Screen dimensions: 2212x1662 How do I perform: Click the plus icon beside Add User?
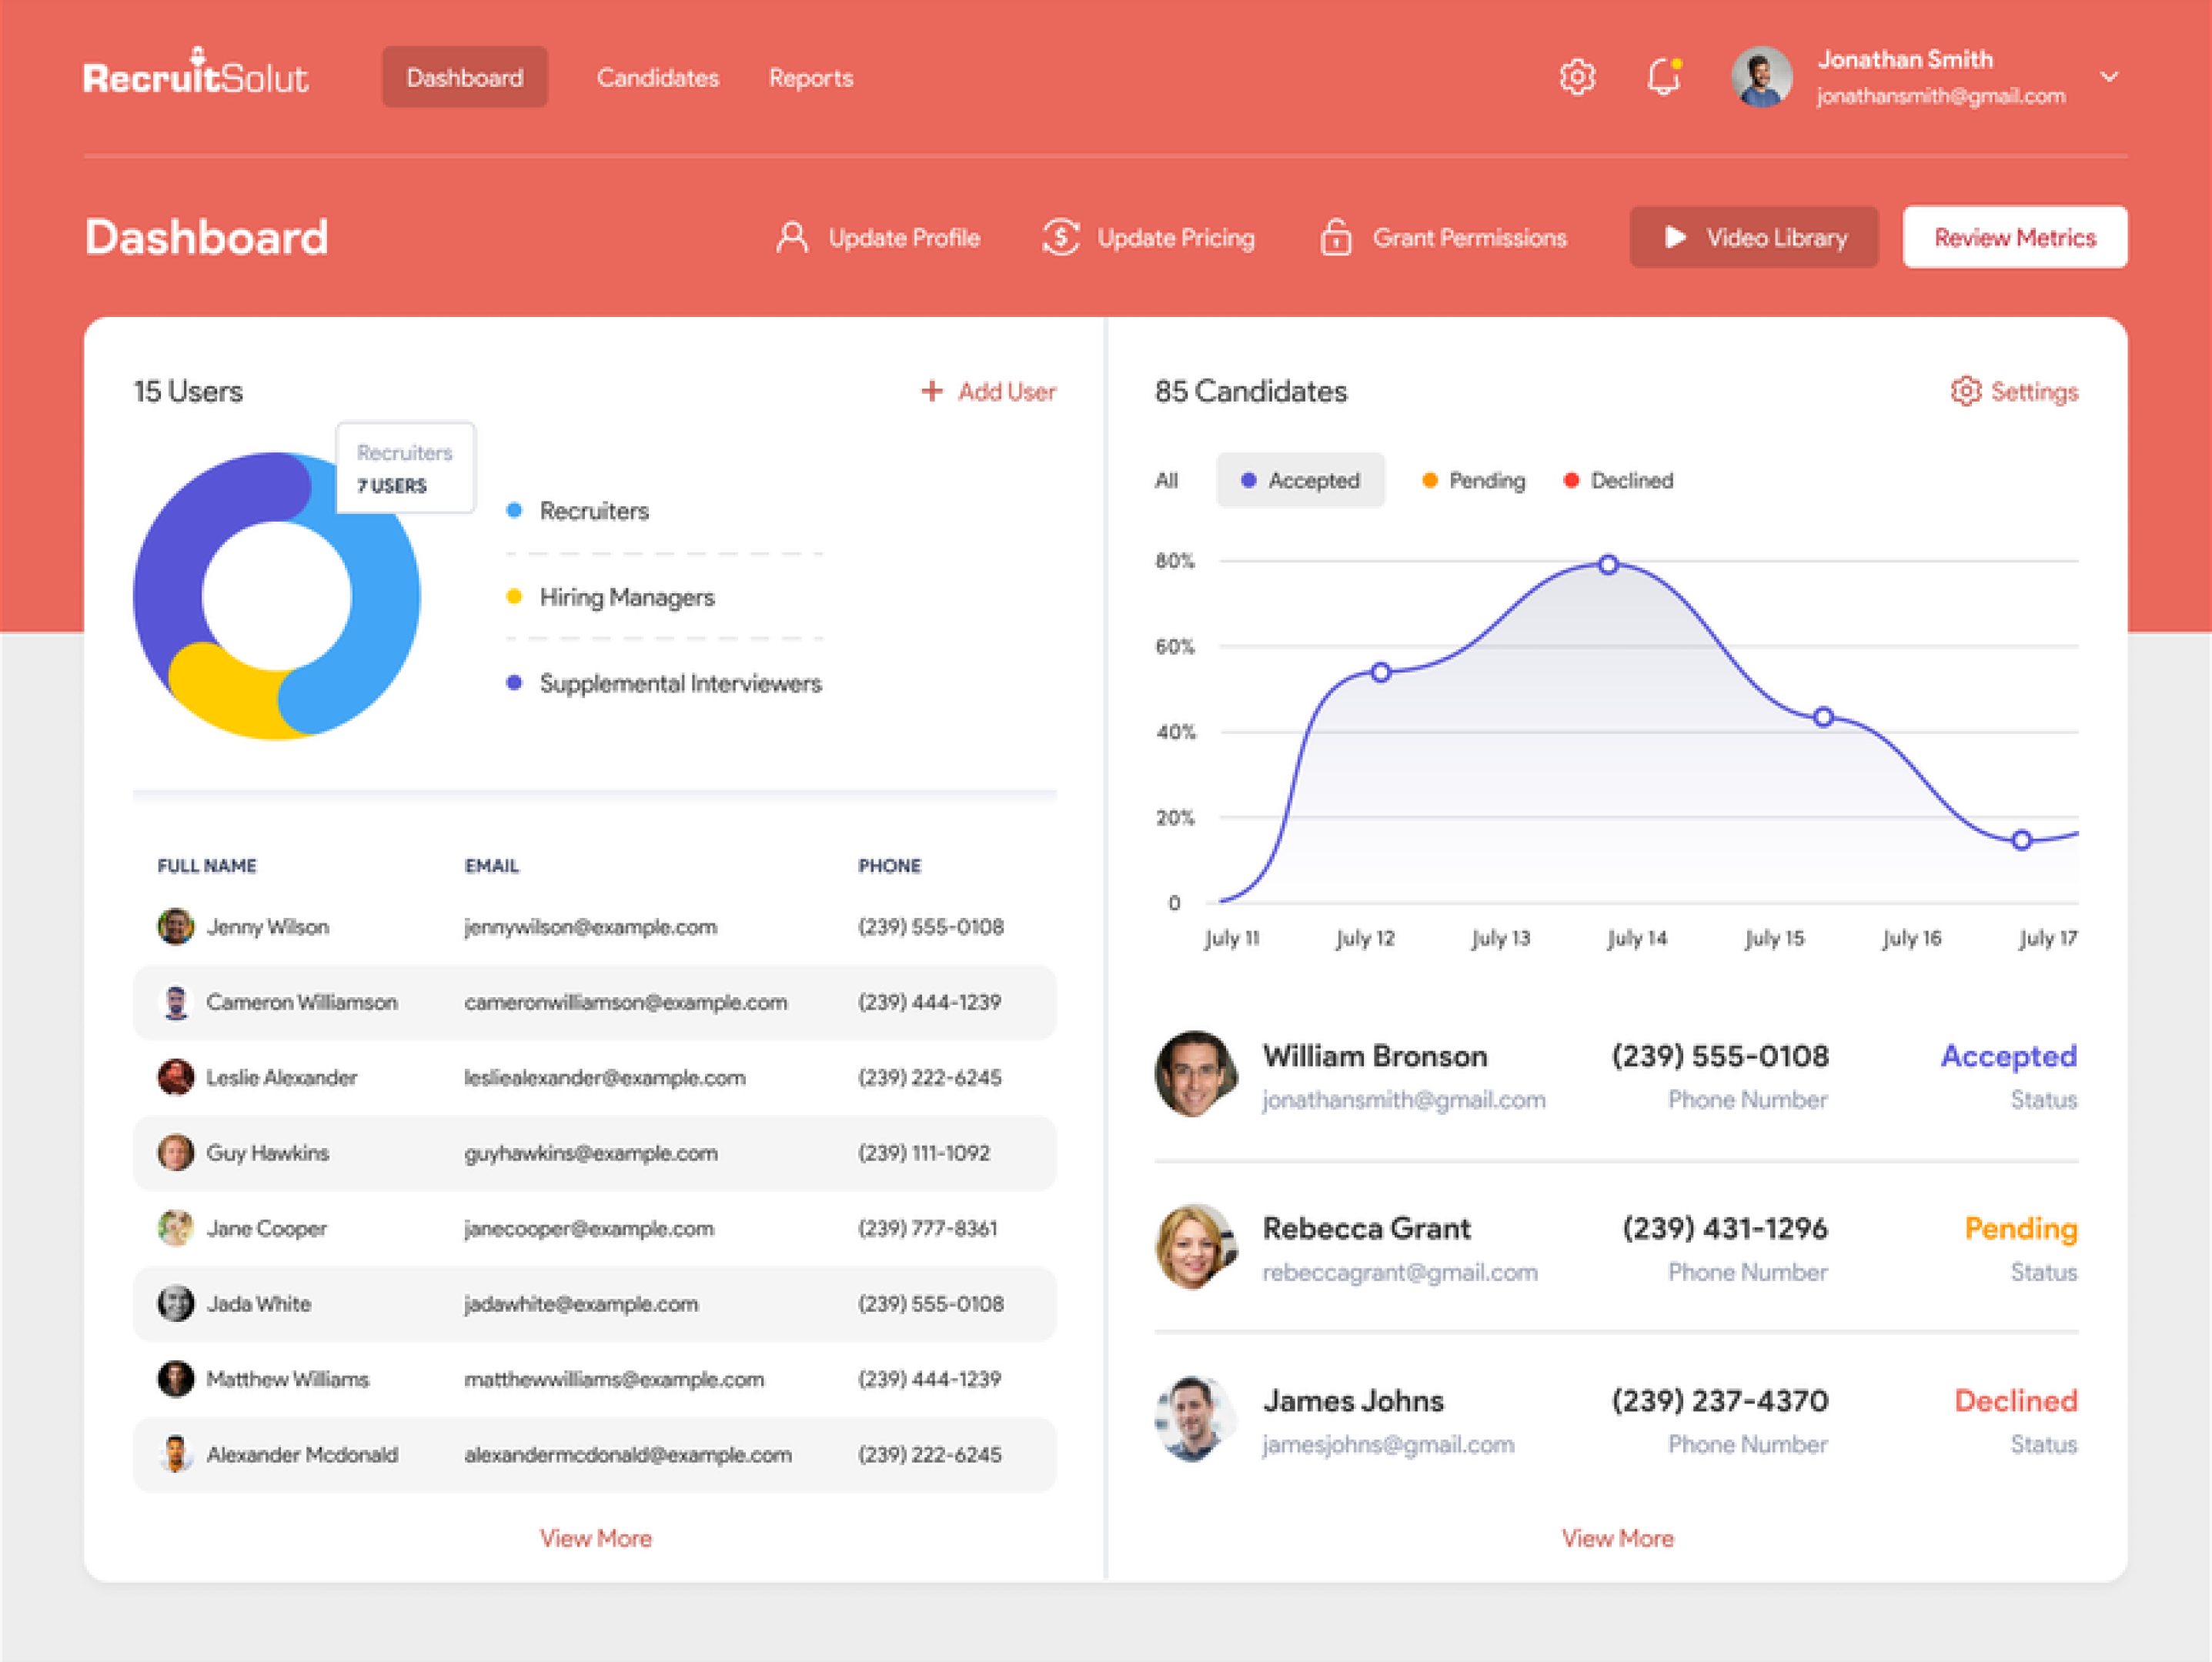(931, 391)
